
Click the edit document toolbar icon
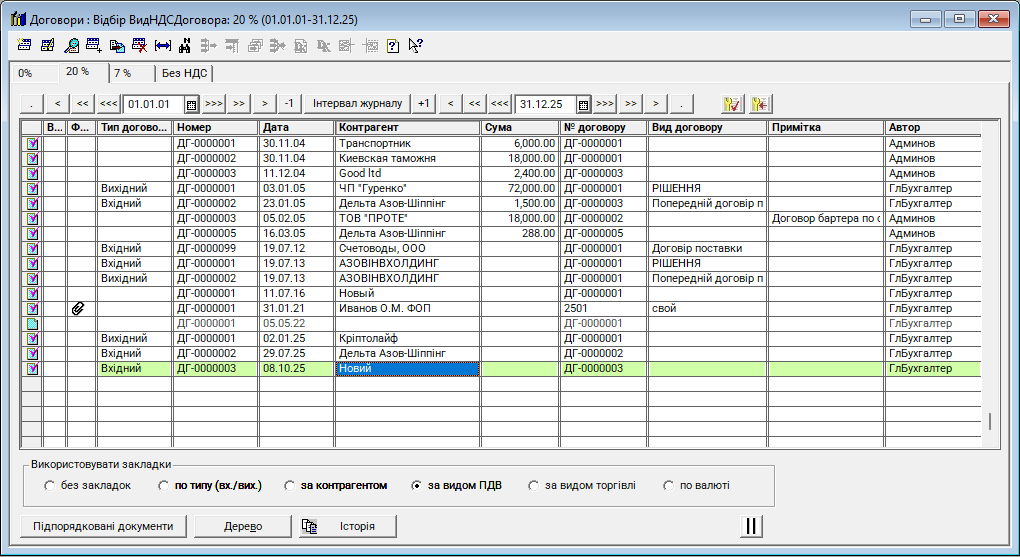click(48, 45)
